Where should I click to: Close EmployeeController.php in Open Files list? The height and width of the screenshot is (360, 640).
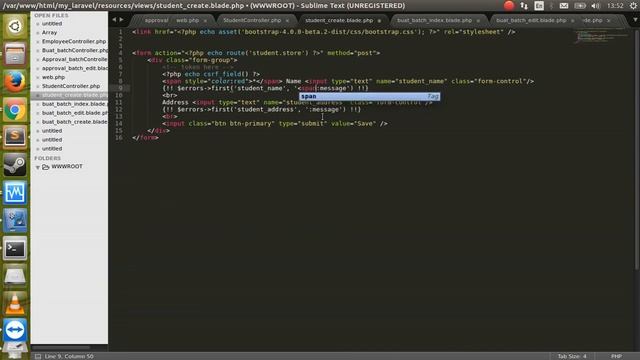(x=38, y=42)
